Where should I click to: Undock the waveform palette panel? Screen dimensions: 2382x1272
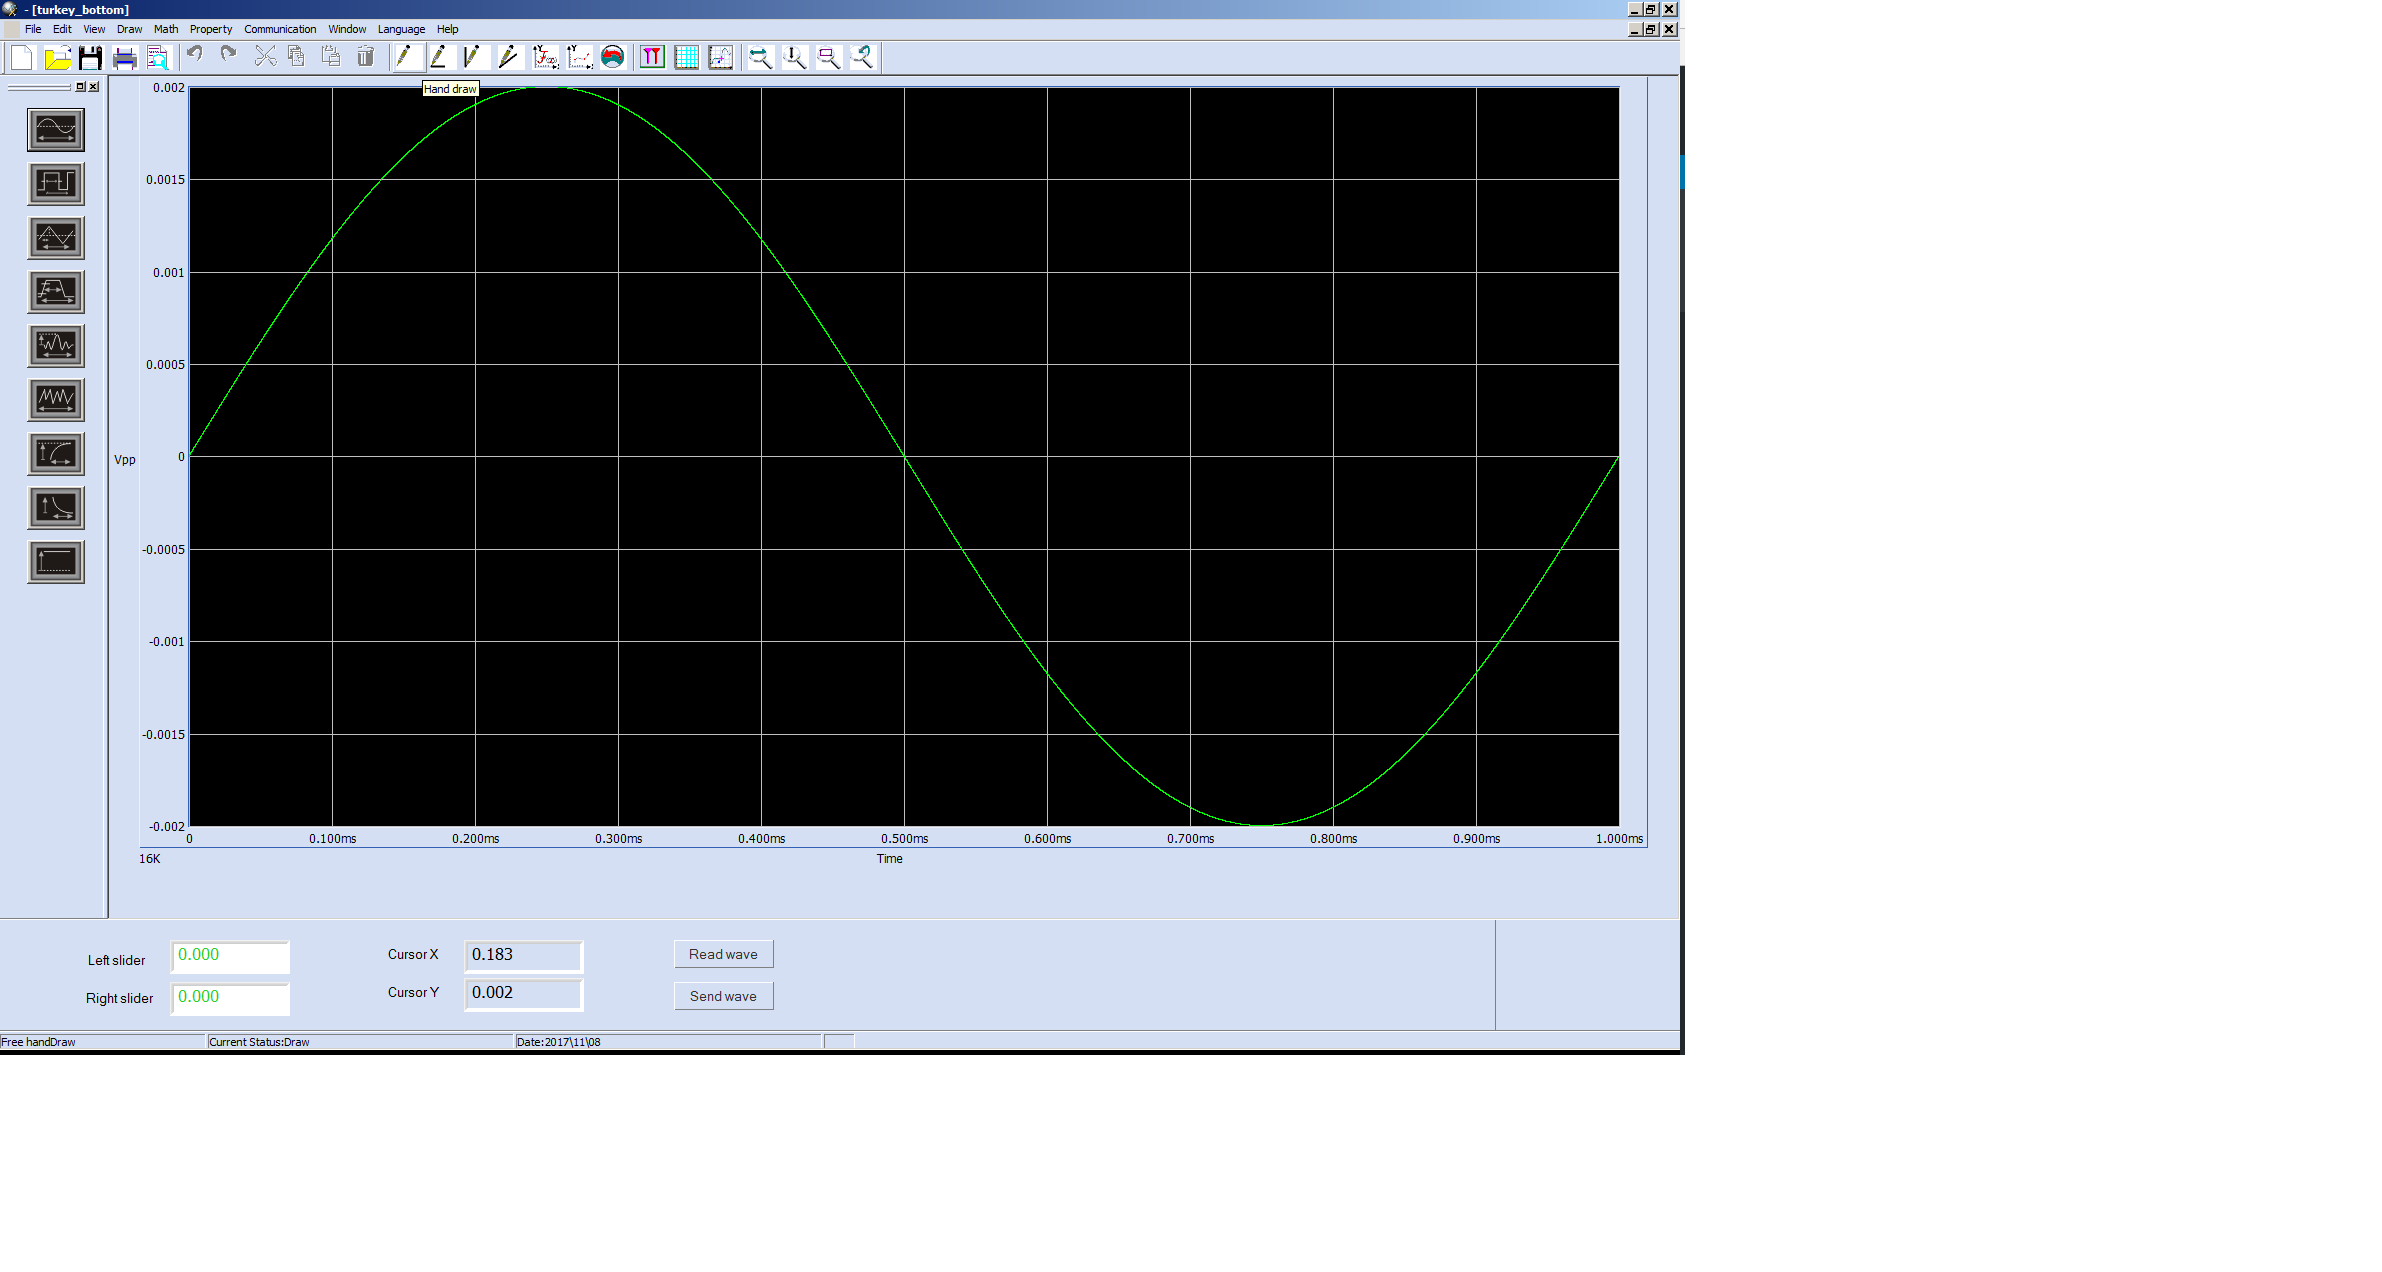81,87
